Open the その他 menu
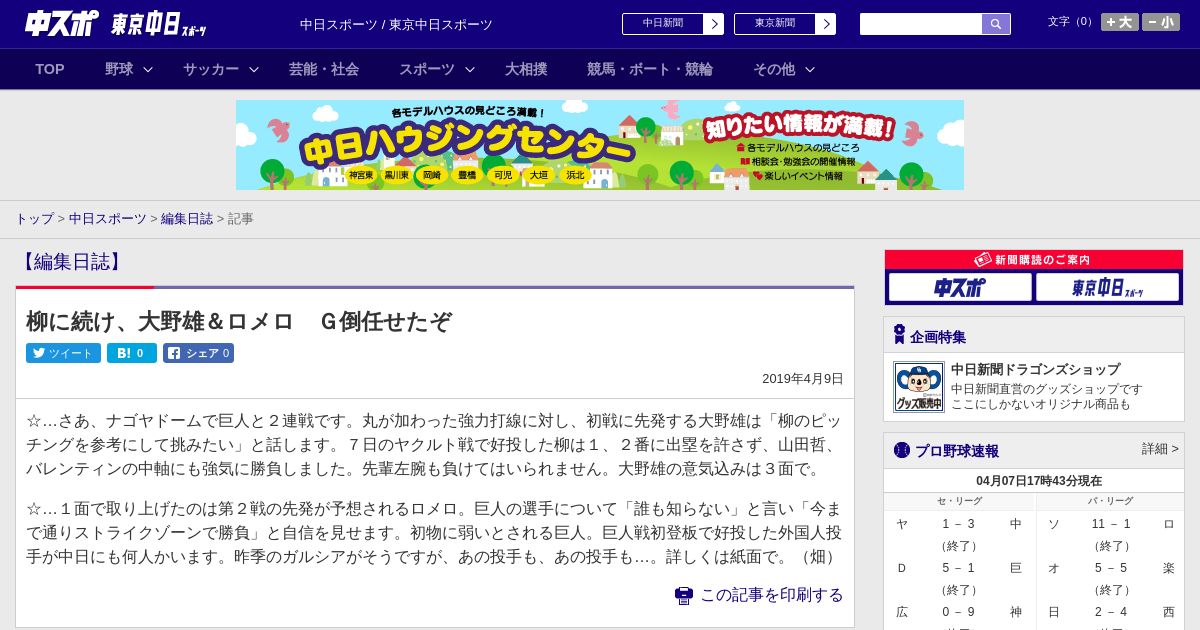The width and height of the screenshot is (1200, 630). point(774,69)
